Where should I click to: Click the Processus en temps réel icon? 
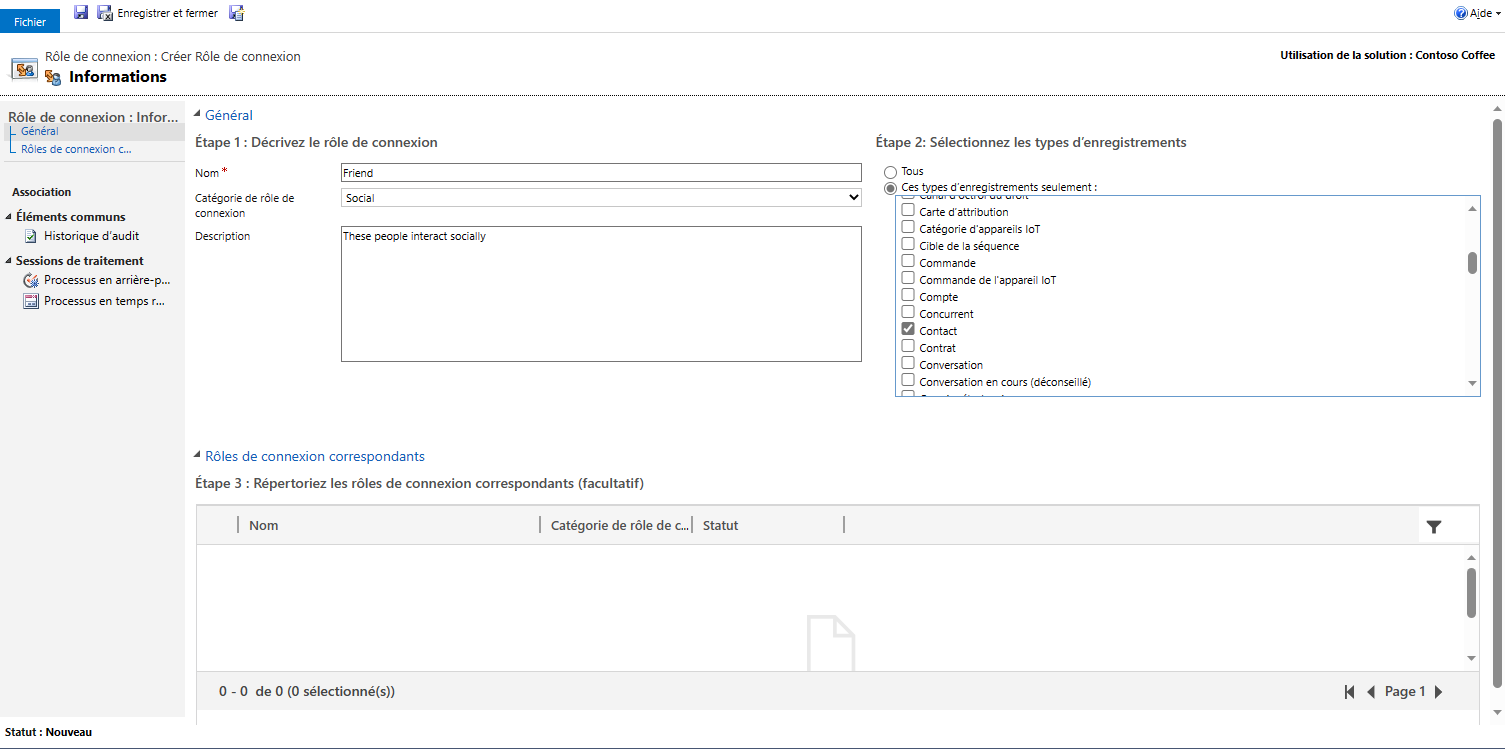tap(31, 301)
